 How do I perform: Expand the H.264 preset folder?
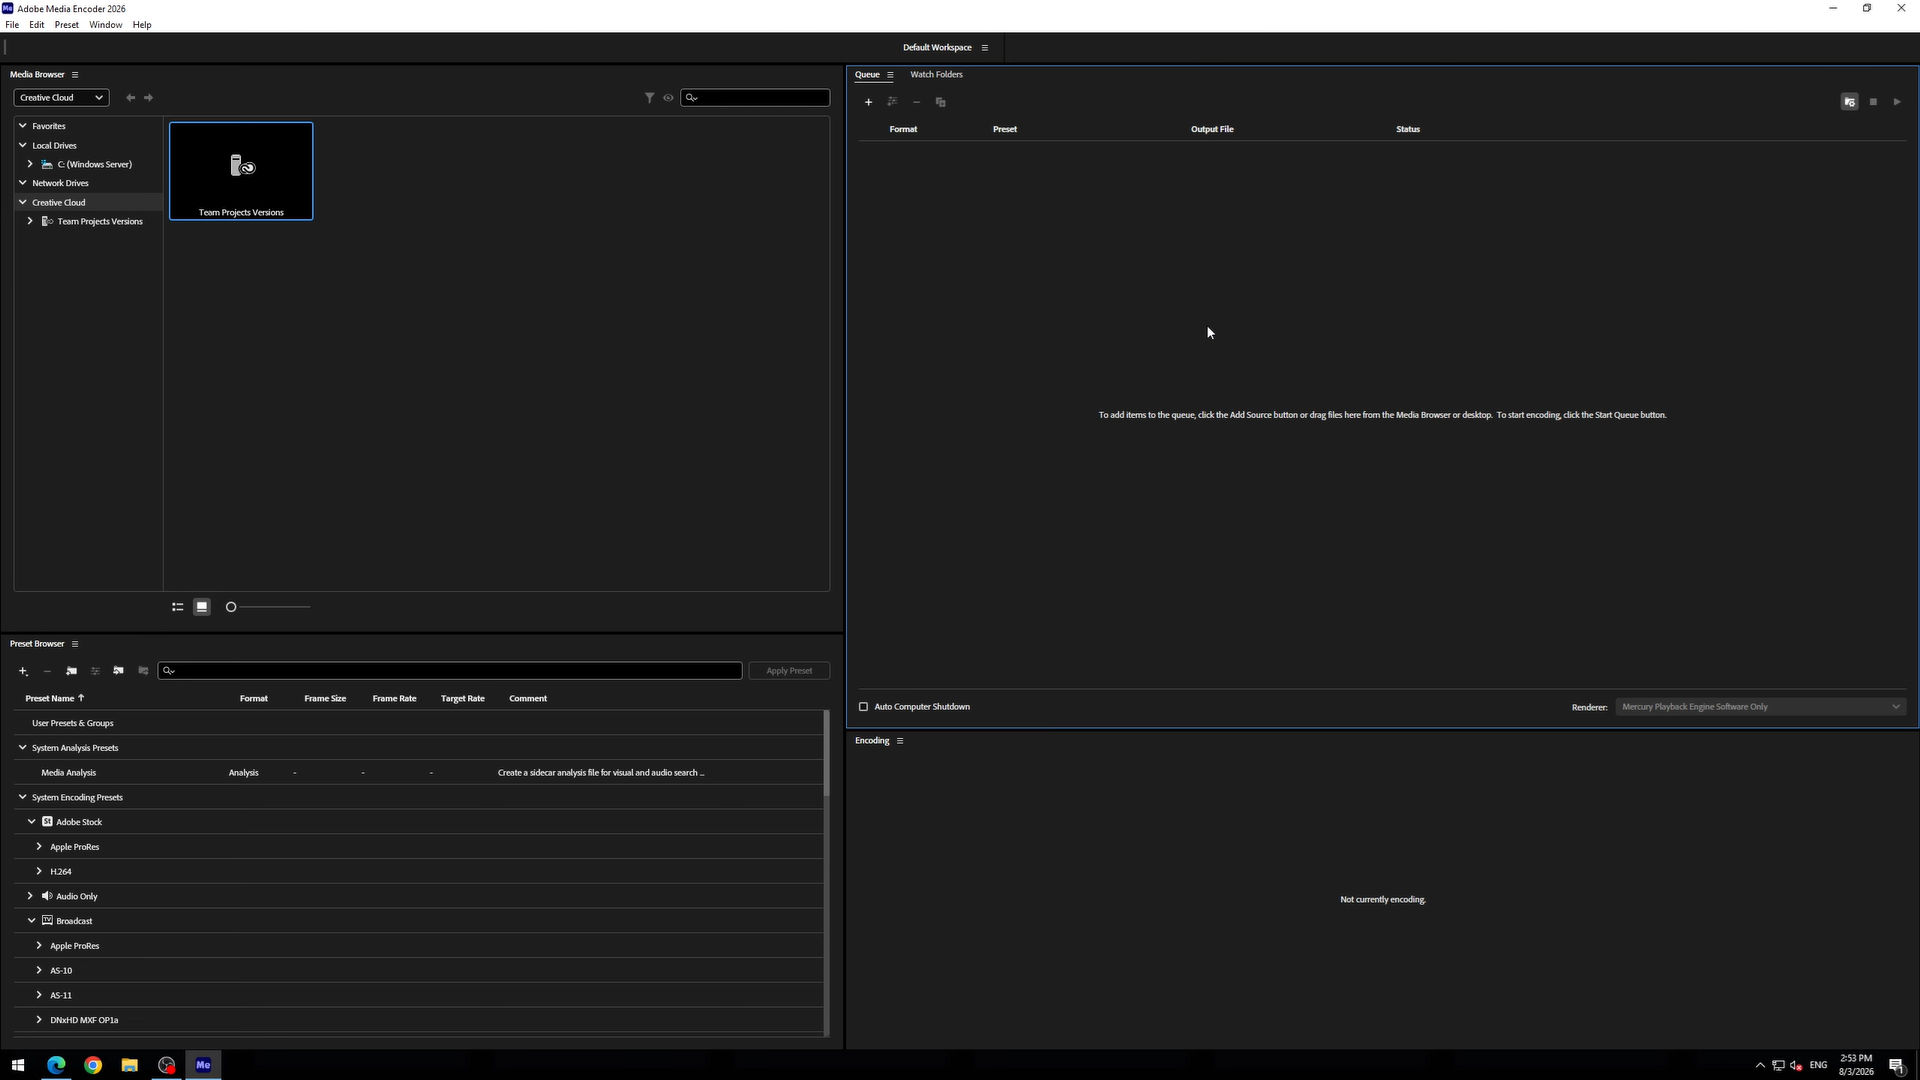click(39, 871)
